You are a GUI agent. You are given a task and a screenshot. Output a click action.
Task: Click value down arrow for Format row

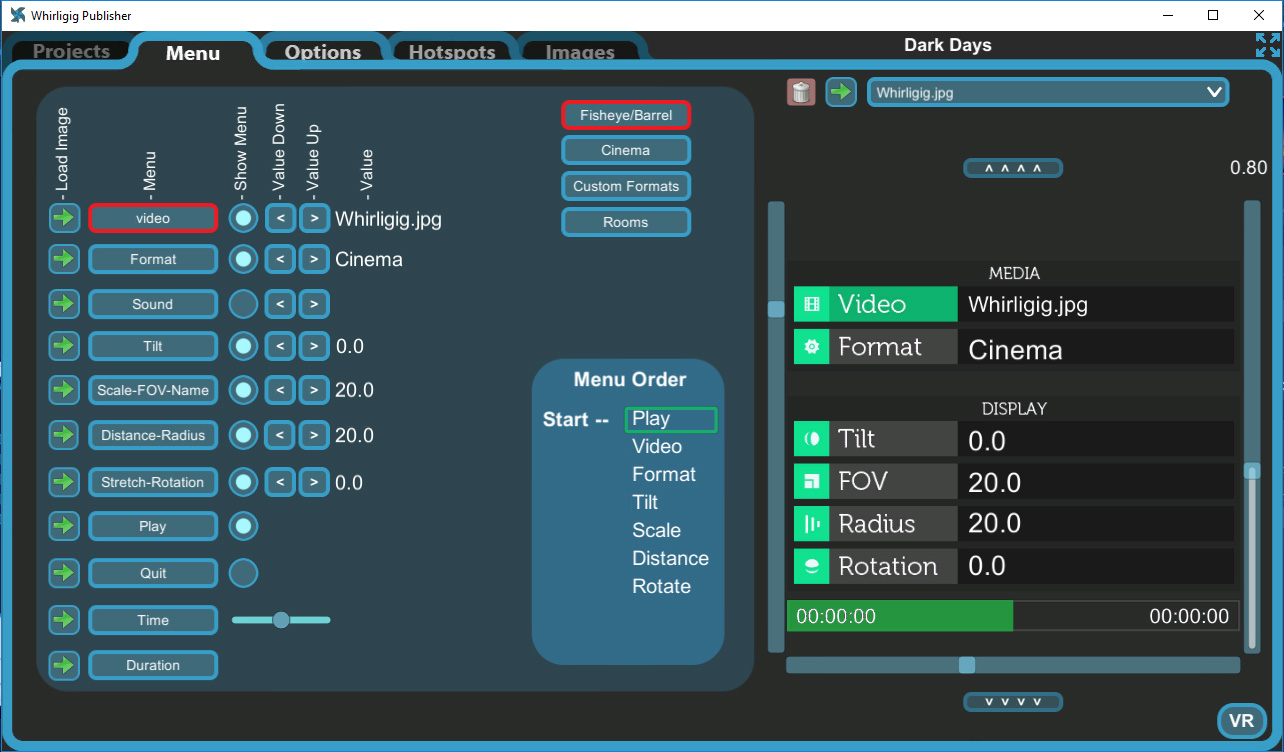tap(281, 259)
